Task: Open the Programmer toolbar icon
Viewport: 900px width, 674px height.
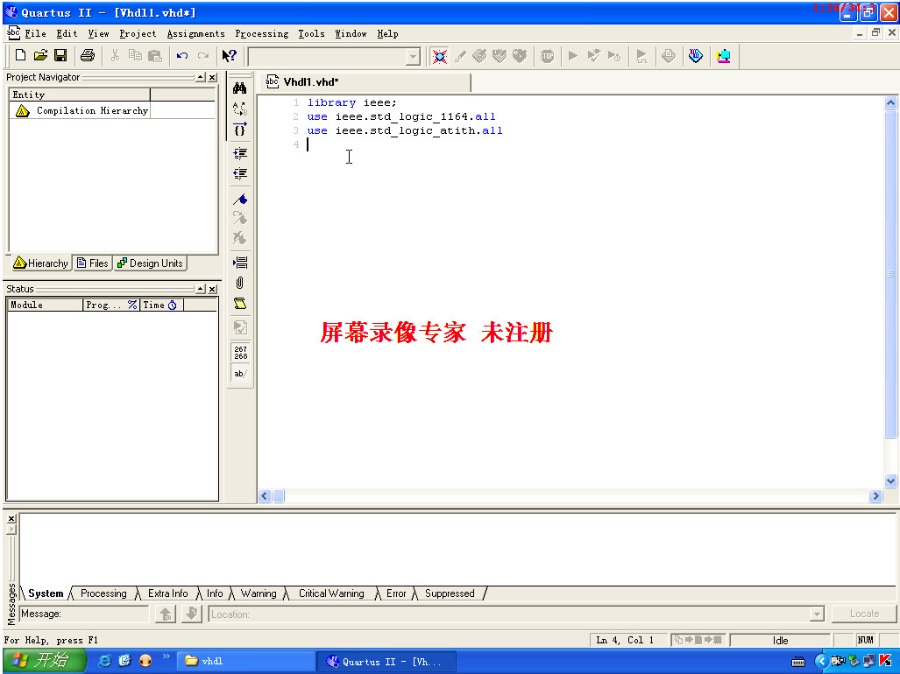Action: click(x=696, y=56)
